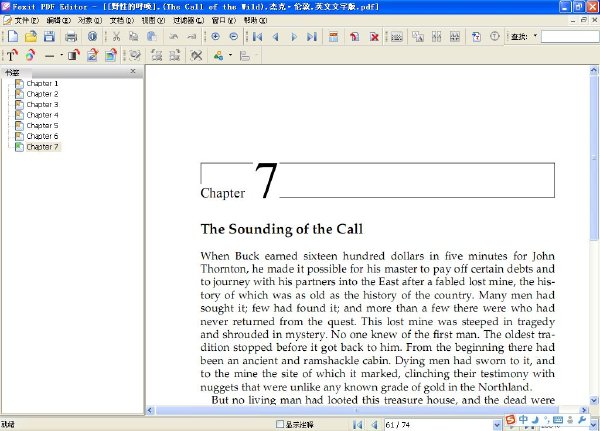Select Chapter 2 bookmark
600x431 pixels.
(x=42, y=94)
